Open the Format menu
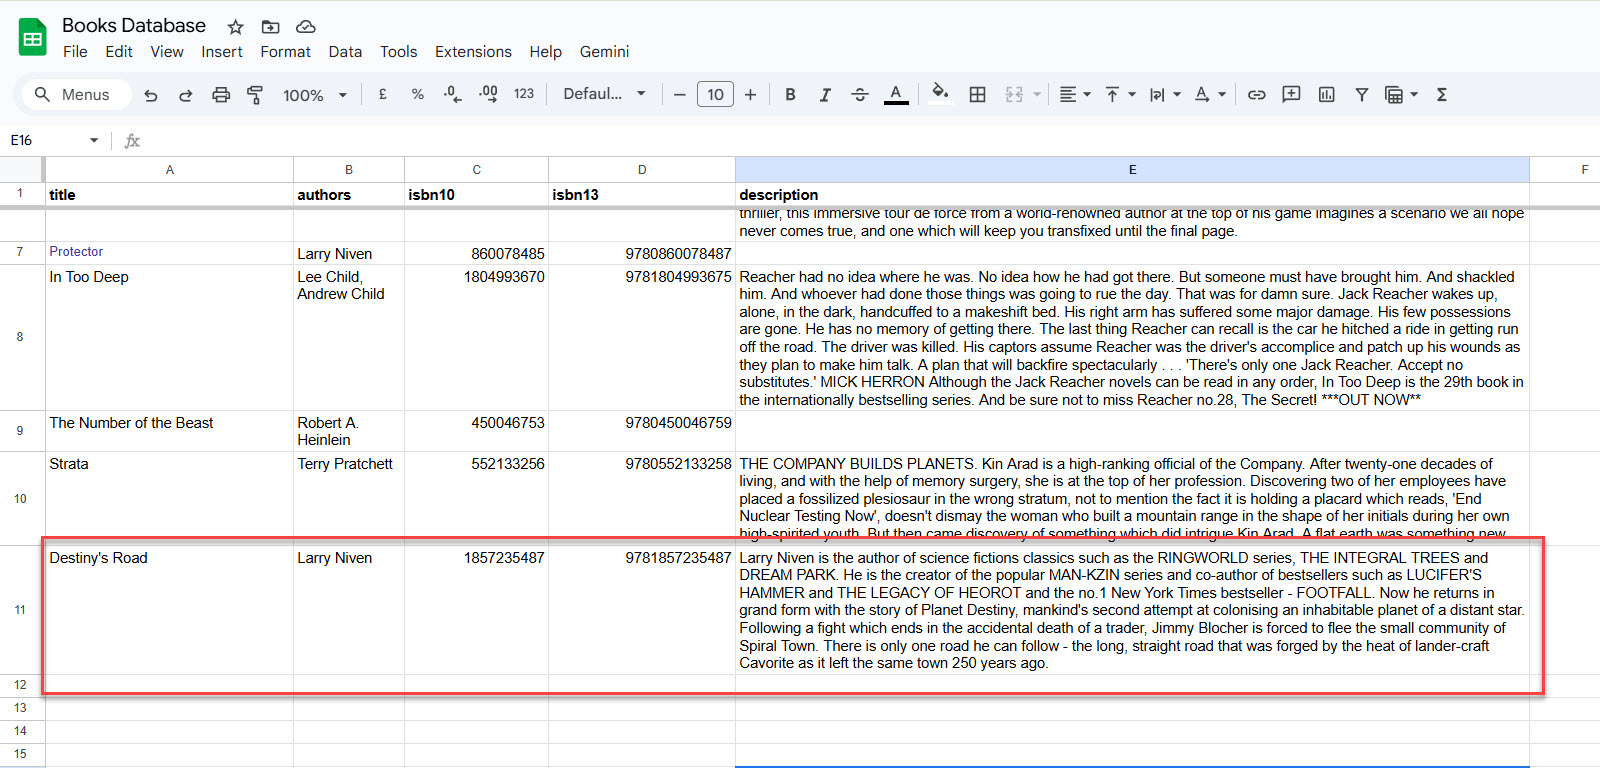1600x768 pixels. point(285,52)
